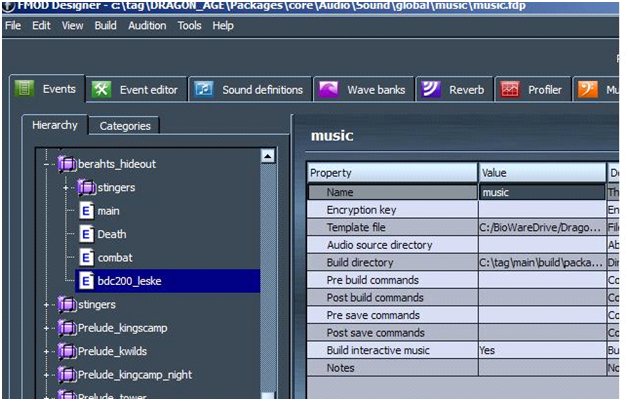
Task: Click the berahts_hideout folder icon
Action: click(x=66, y=163)
